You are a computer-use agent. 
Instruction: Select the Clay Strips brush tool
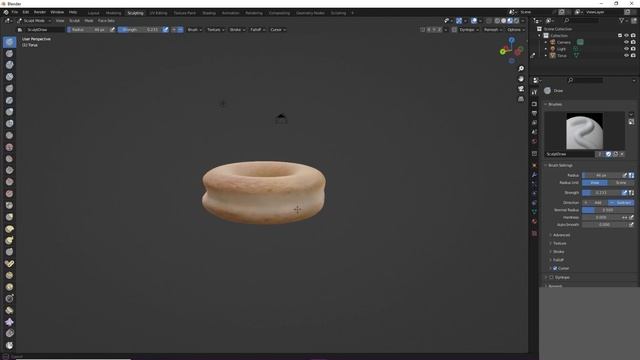(9, 77)
